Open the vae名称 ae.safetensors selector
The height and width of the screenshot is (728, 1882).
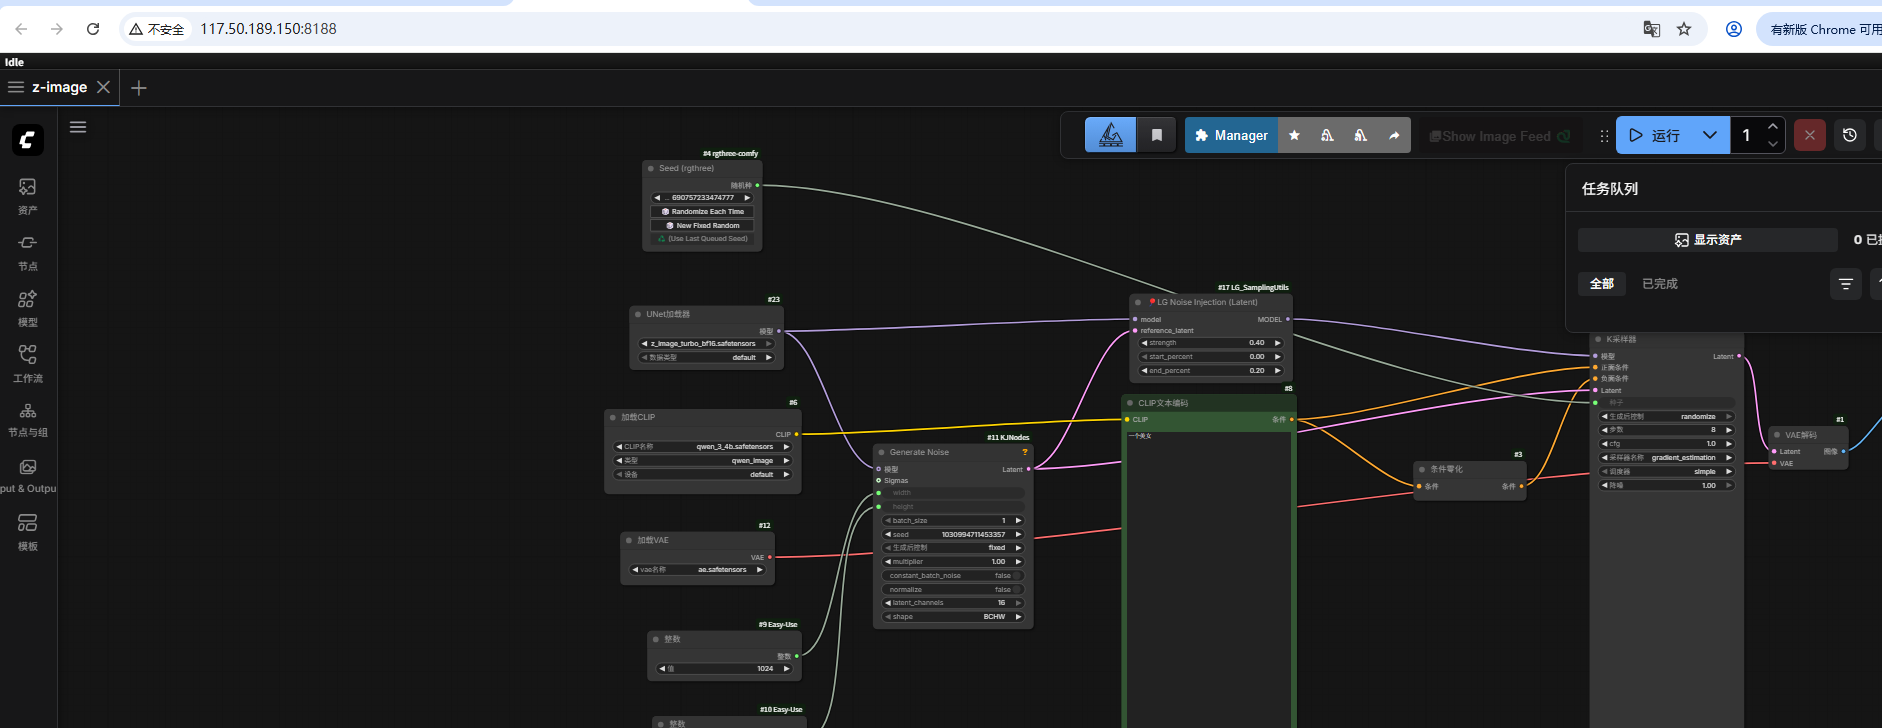click(x=698, y=570)
